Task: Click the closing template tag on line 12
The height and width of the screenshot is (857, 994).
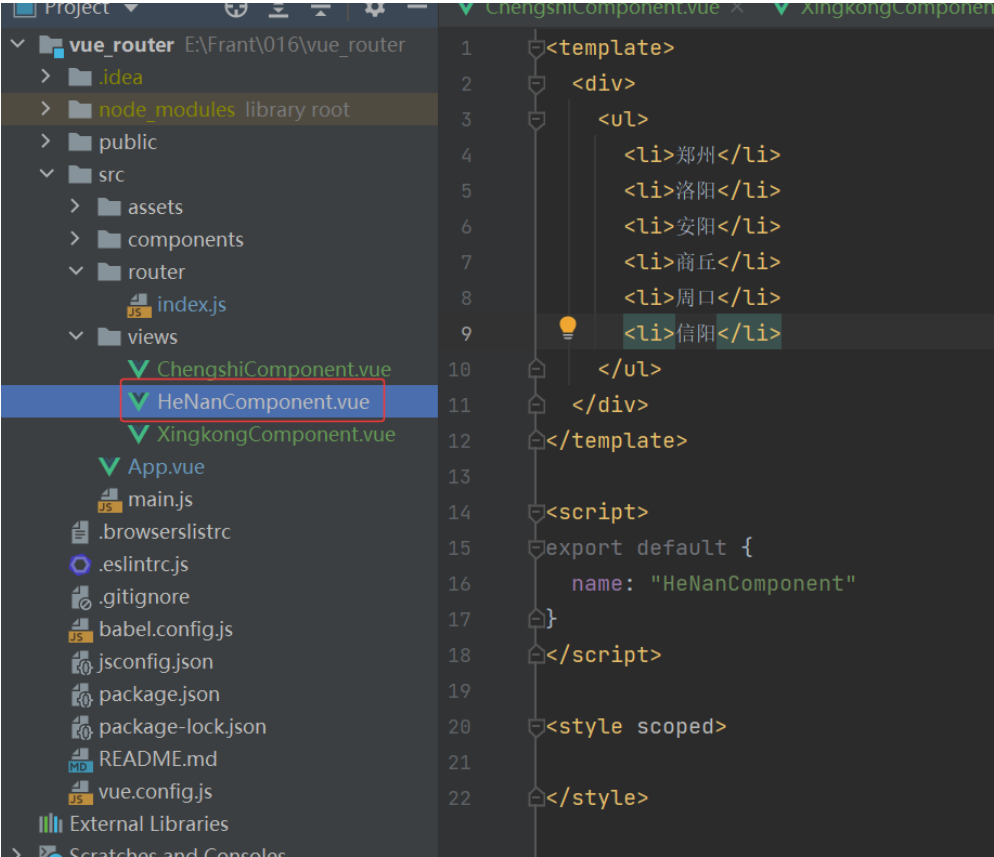Action: (616, 441)
